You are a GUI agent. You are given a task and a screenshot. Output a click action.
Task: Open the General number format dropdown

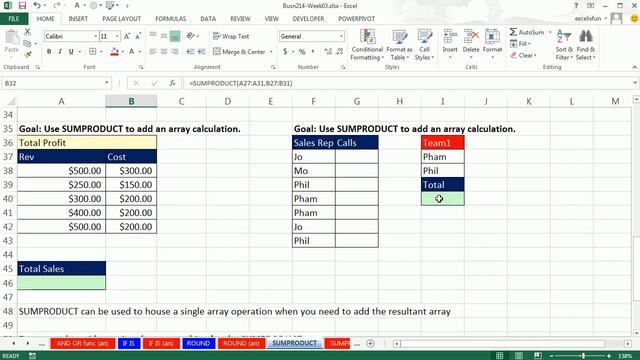[x=341, y=36]
